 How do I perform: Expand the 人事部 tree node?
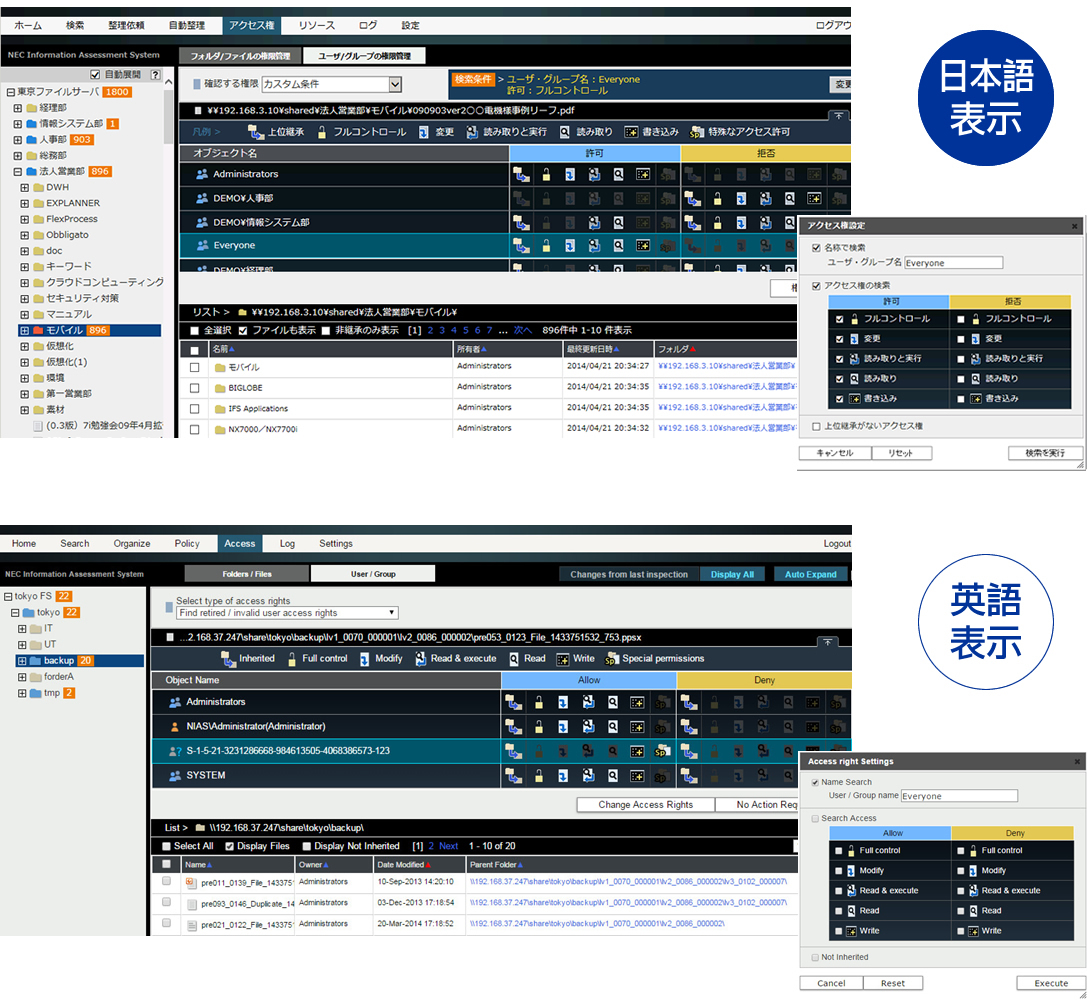pyautogui.click(x=18, y=140)
